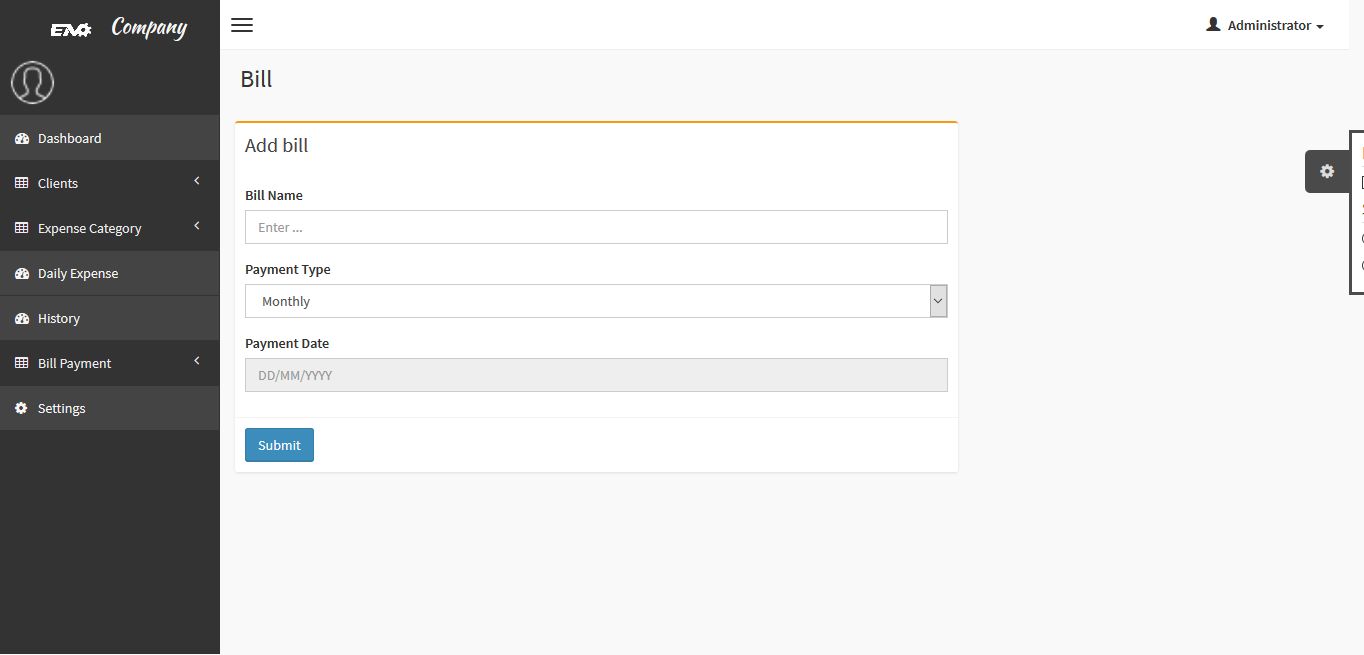Click the Daily Expense sidebar icon
The width and height of the screenshot is (1364, 655).
[x=21, y=274]
